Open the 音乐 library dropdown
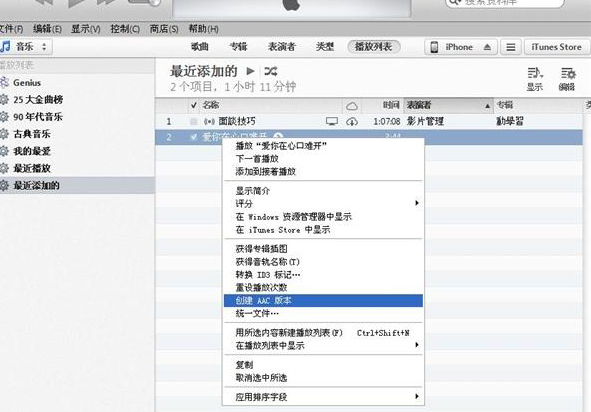The image size is (591, 412). coord(25,47)
